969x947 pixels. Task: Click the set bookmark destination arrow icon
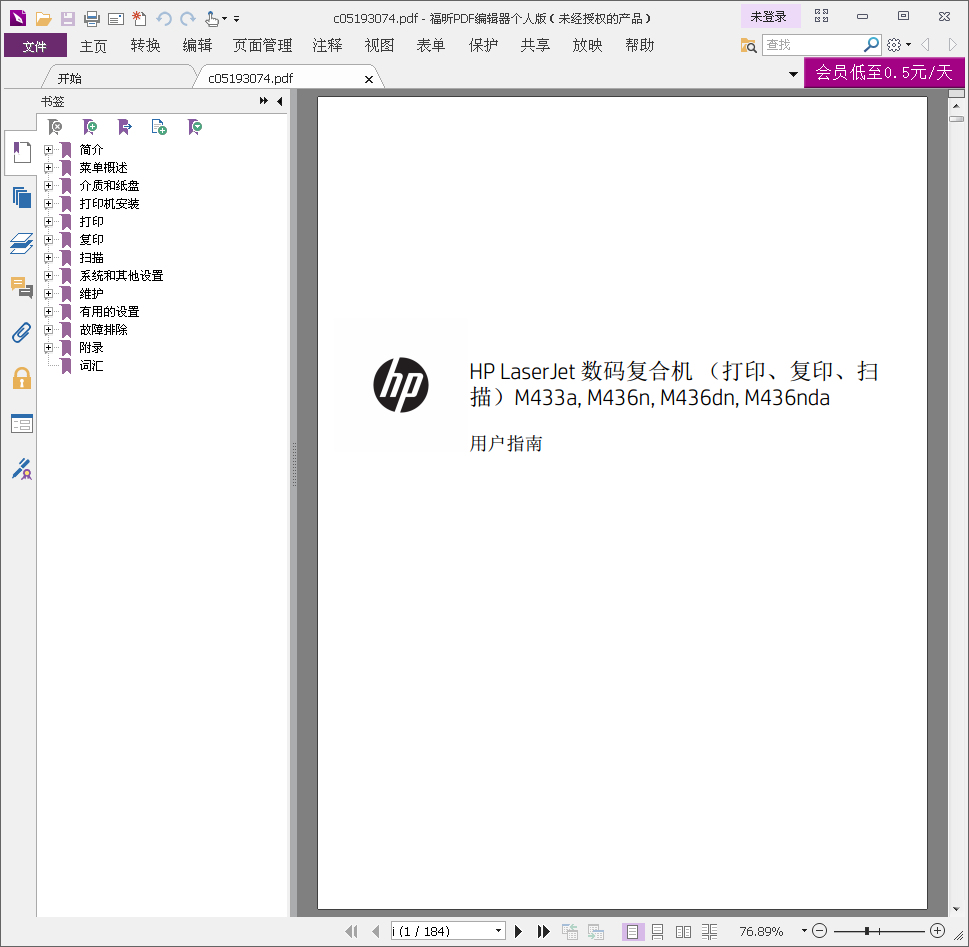click(x=125, y=127)
